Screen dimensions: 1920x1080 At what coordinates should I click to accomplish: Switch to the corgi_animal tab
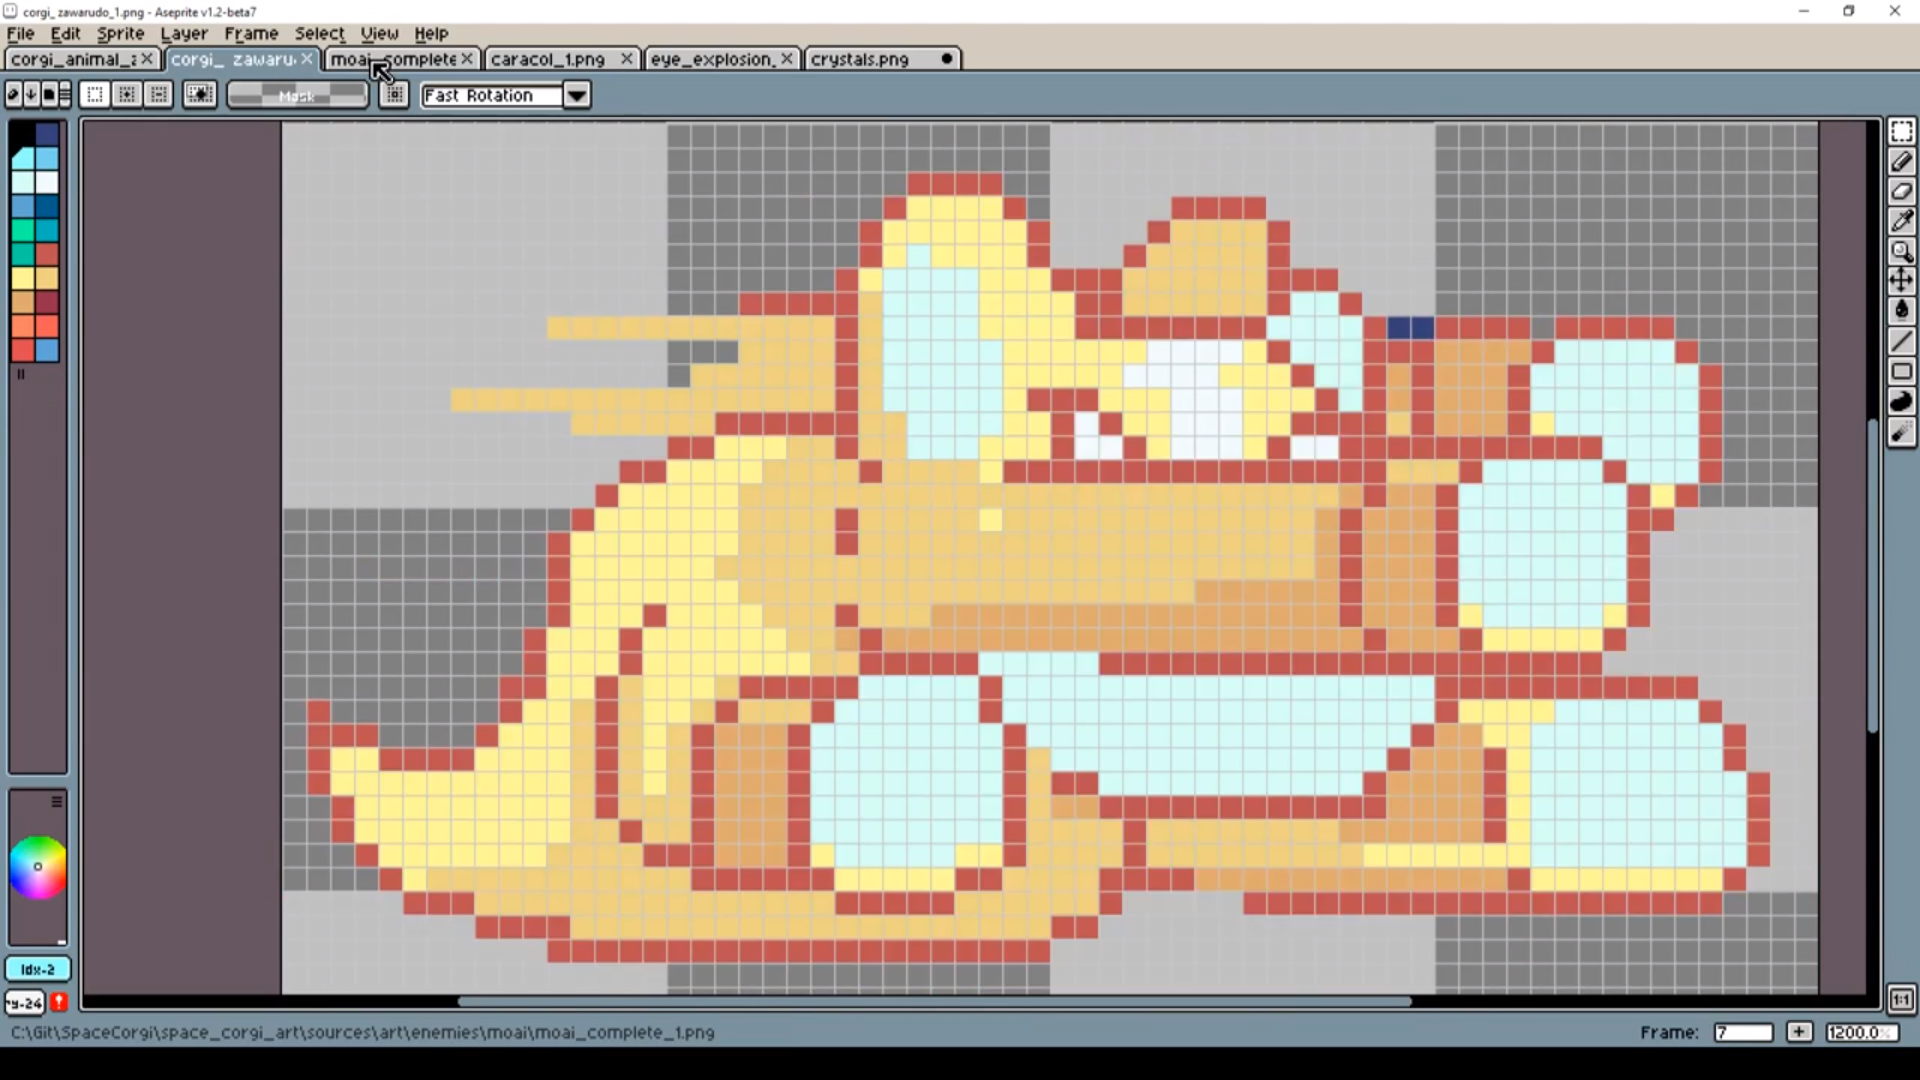(72, 59)
